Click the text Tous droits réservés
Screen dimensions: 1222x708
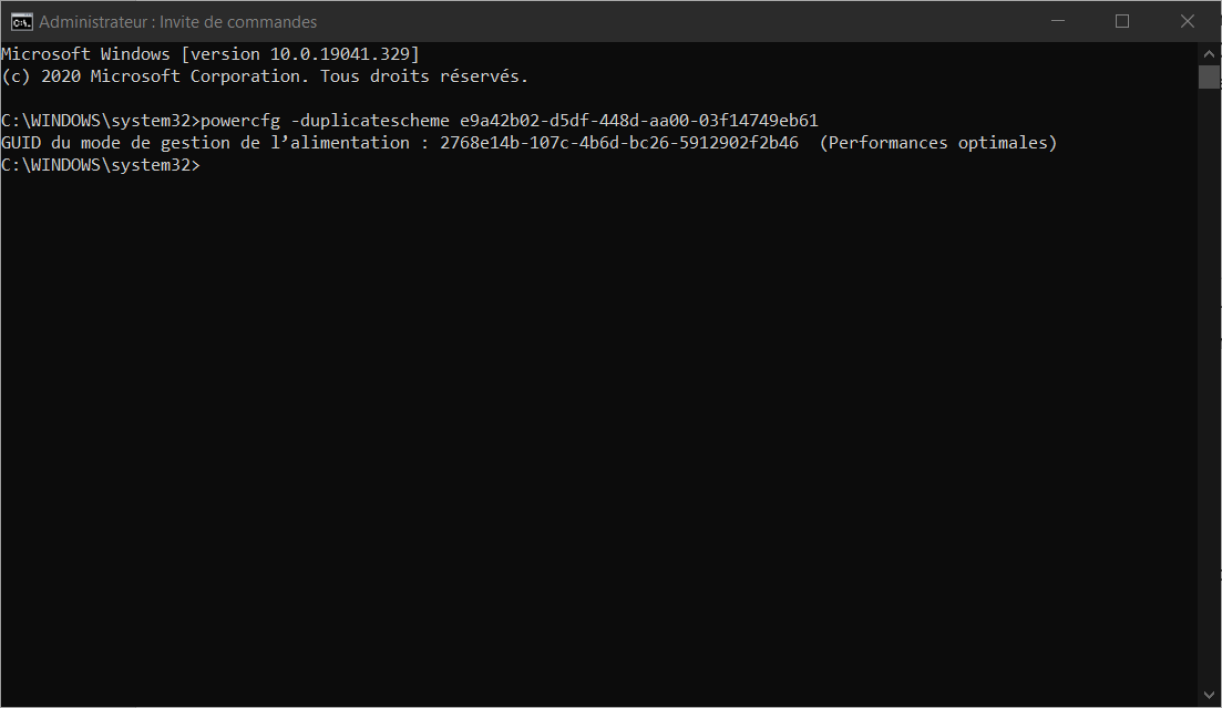point(423,76)
